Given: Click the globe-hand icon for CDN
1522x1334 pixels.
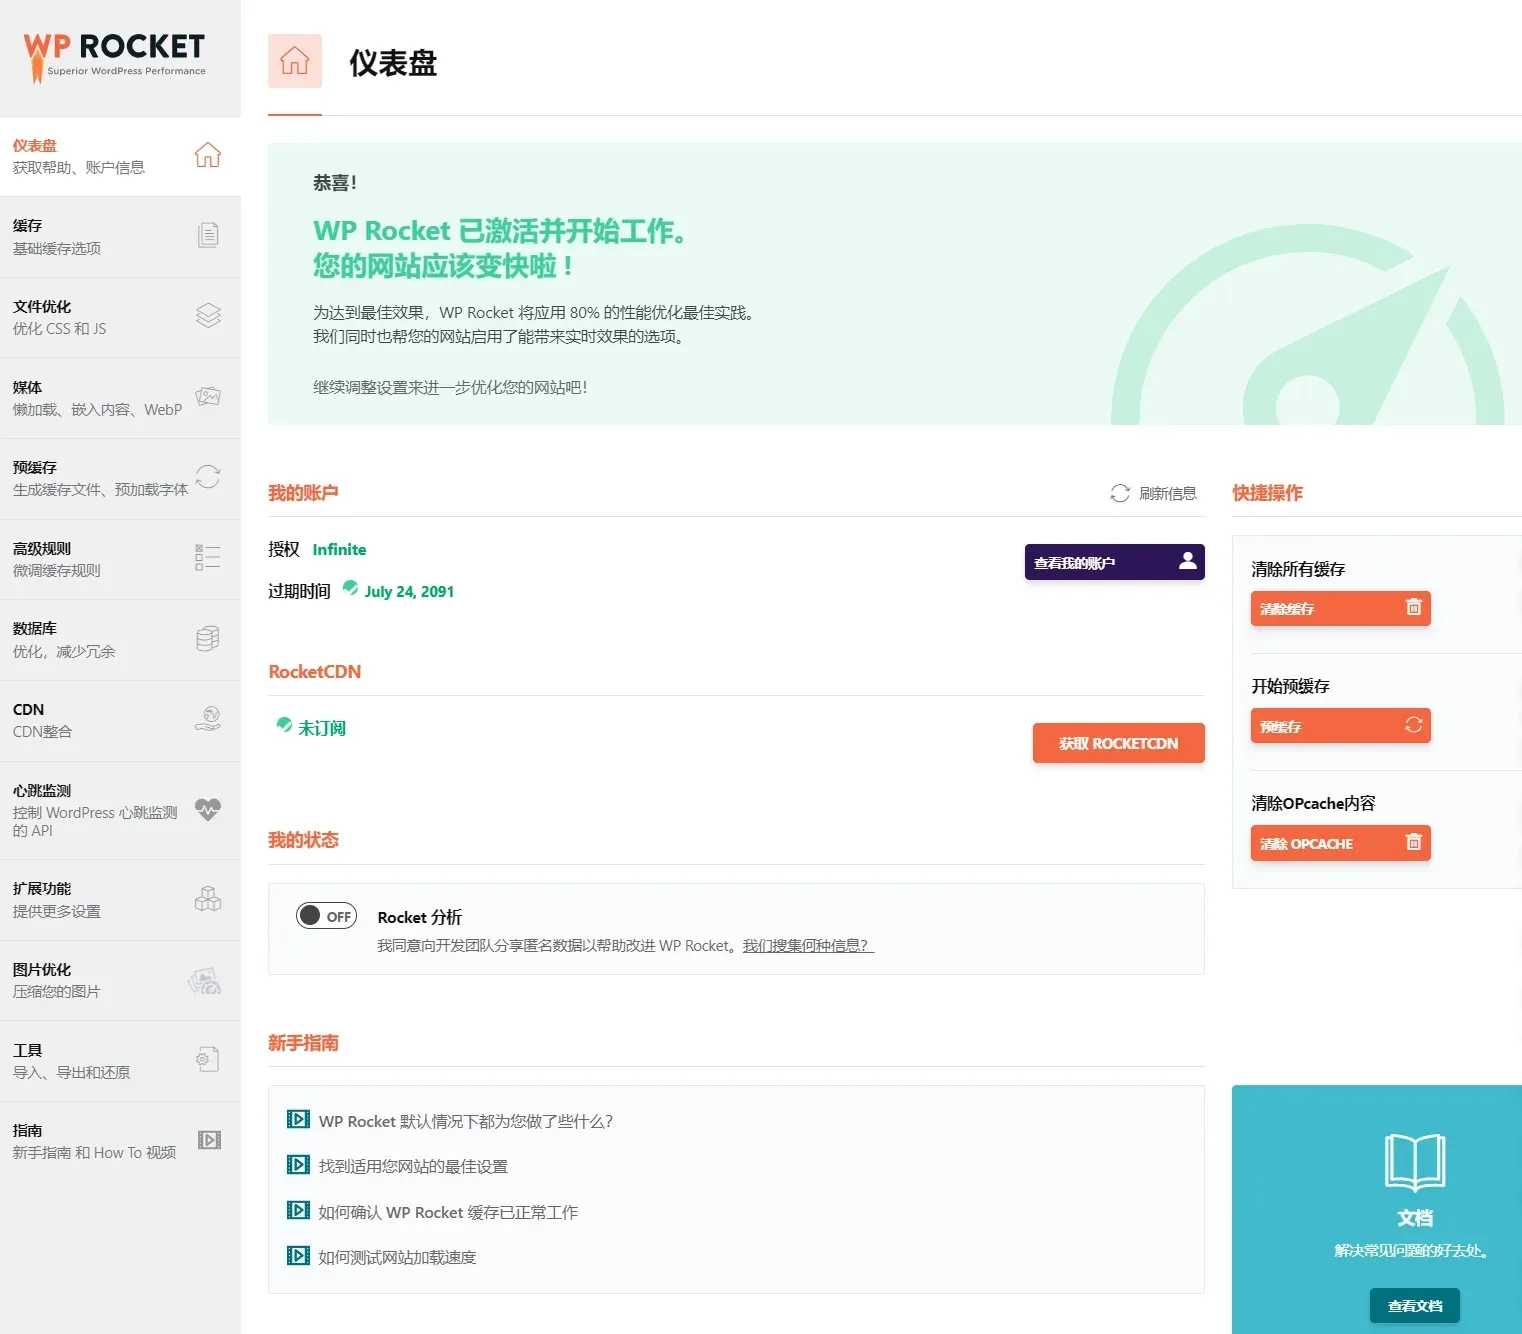Looking at the screenshot, I should (x=208, y=719).
